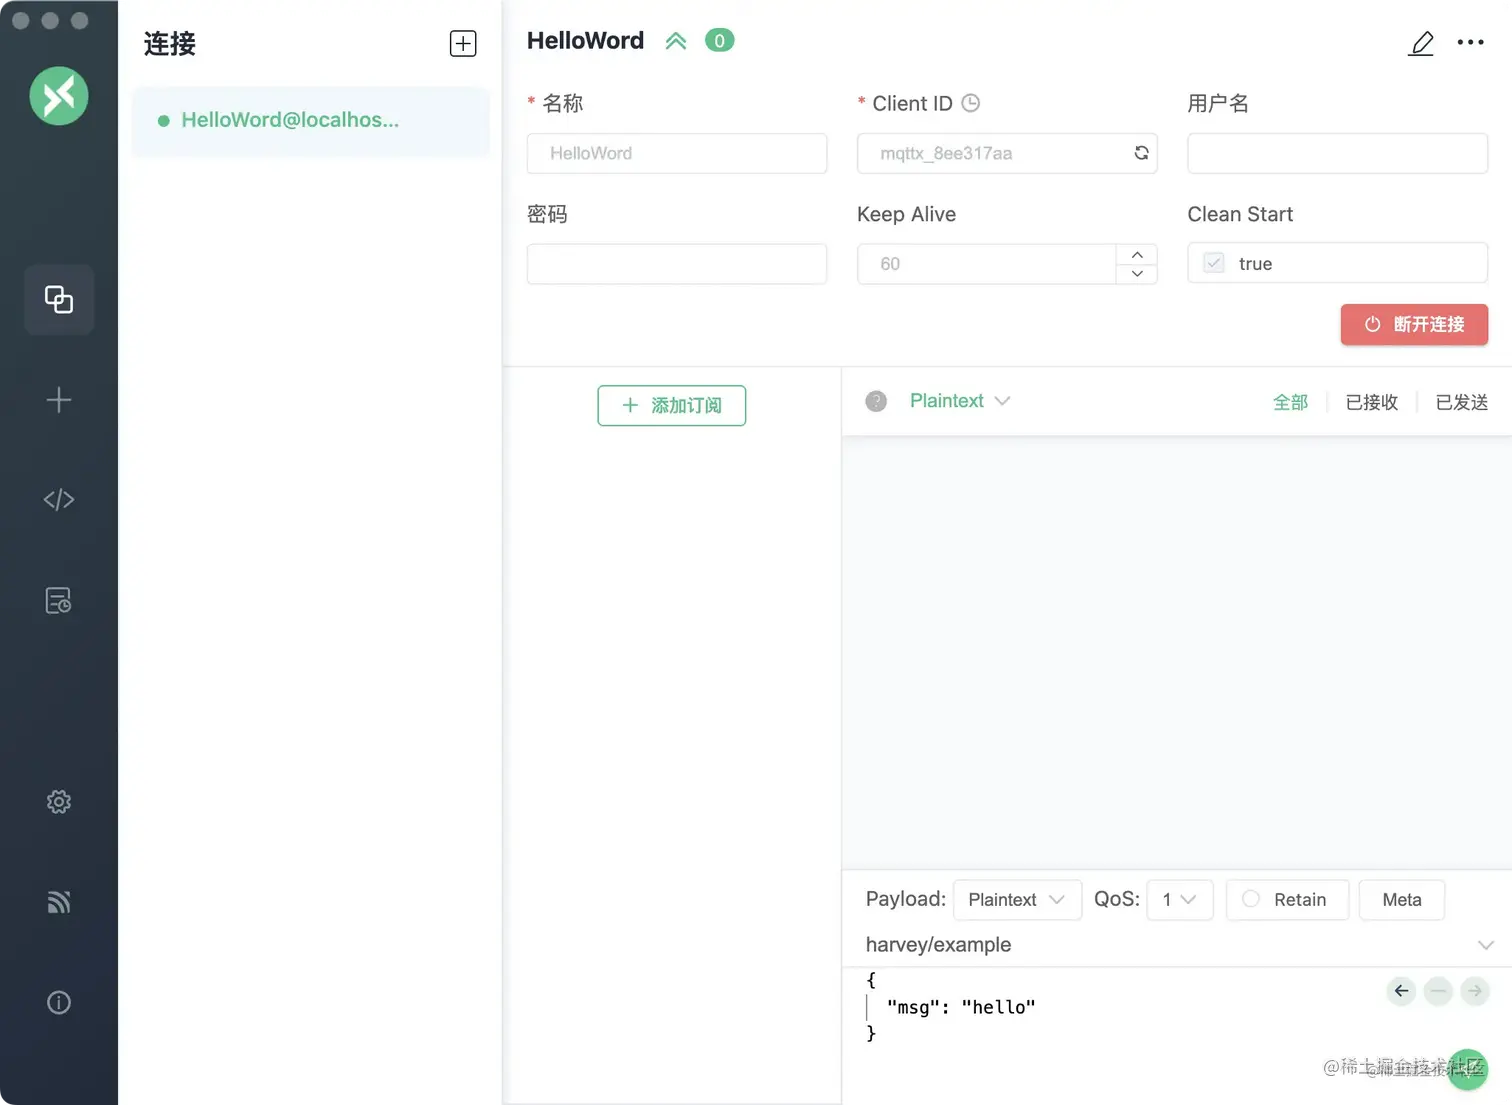Click the Disconnect (断开连接) button
Screen dimensions: 1512x1105
tap(1414, 324)
